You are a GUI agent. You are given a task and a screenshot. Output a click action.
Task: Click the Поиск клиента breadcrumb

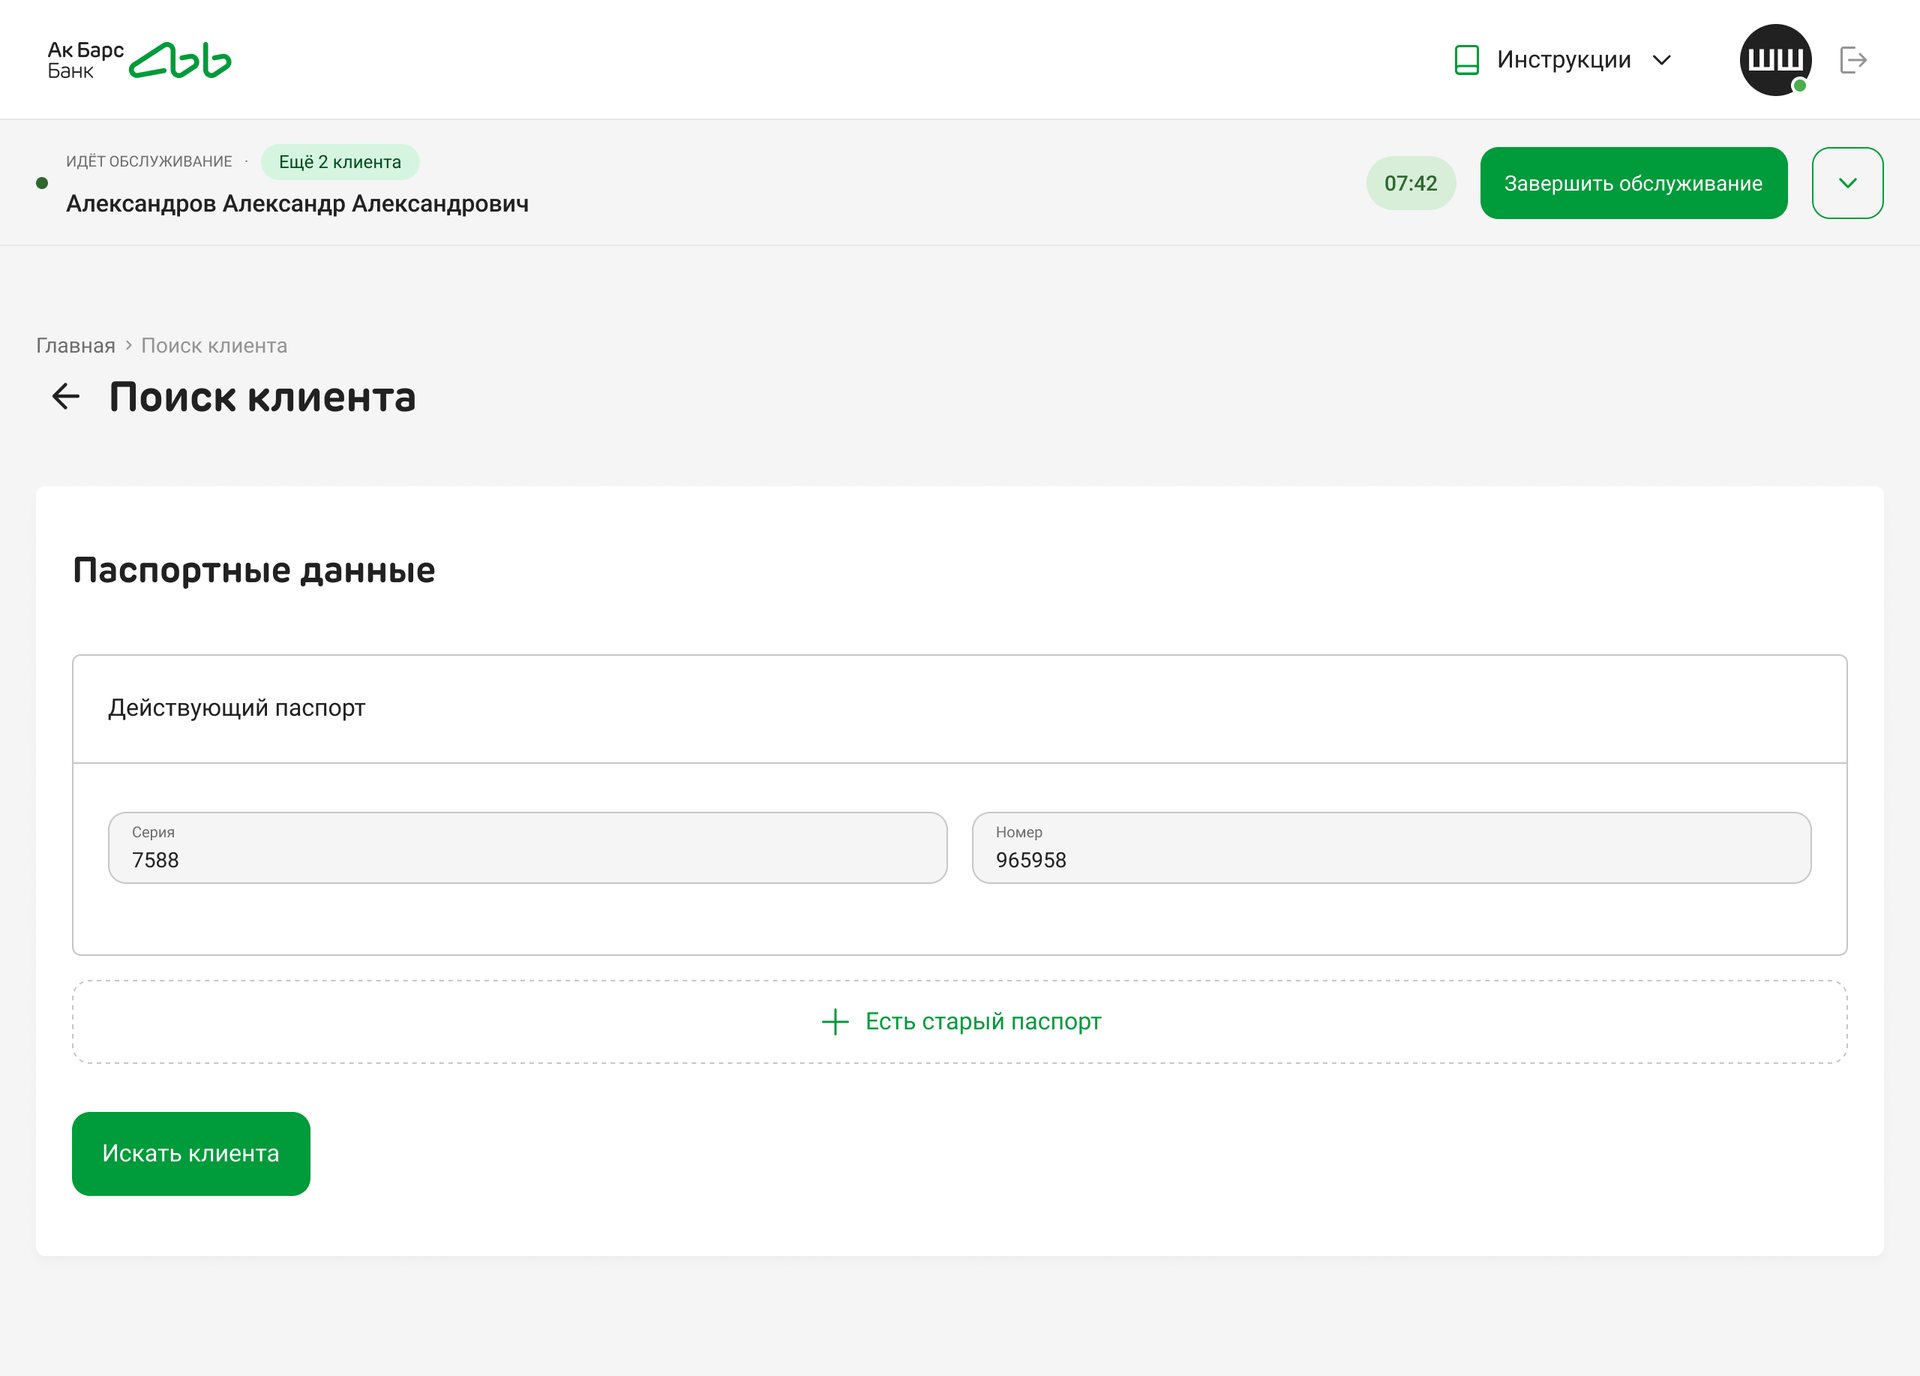coord(214,346)
